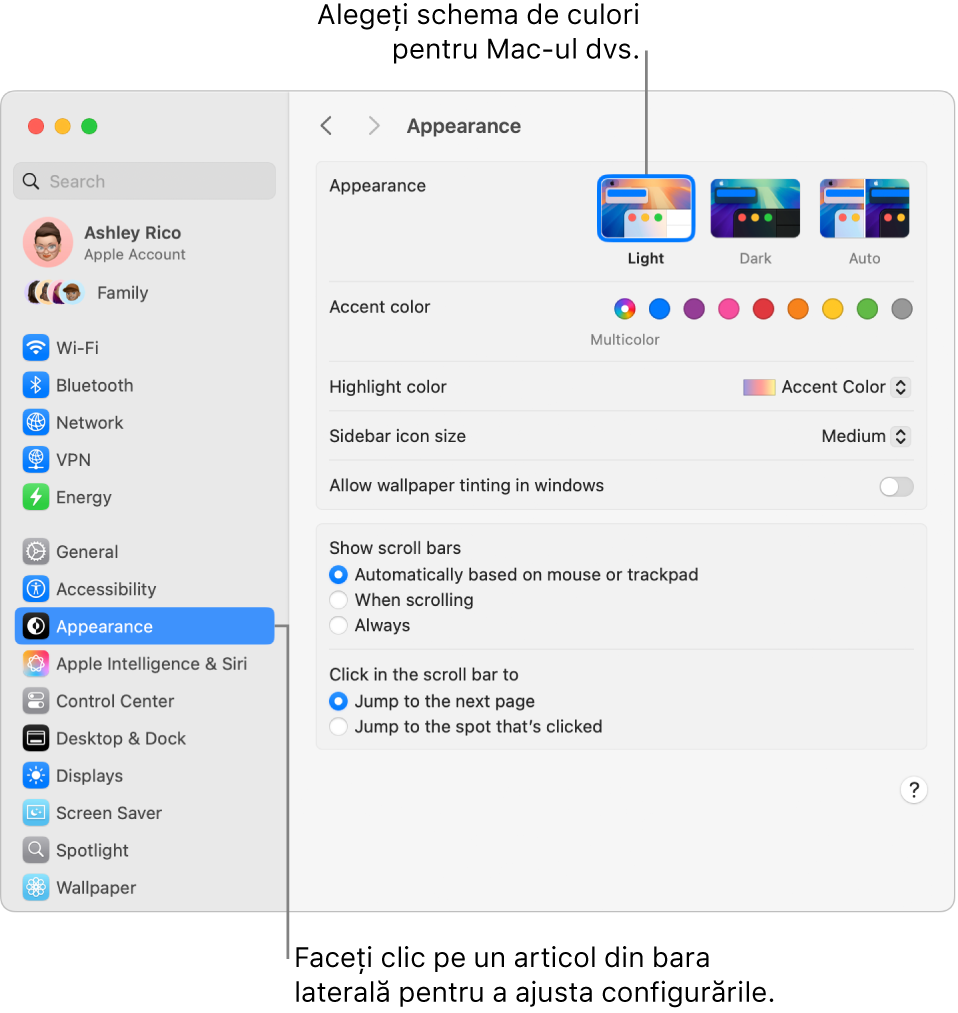Pick the purple accent color
The image size is (958, 1013).
(693, 309)
